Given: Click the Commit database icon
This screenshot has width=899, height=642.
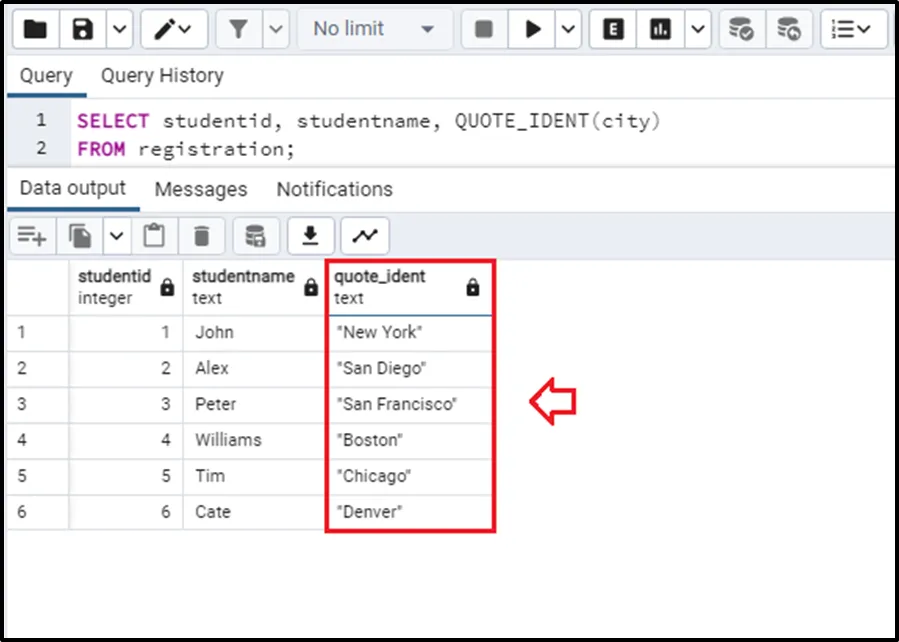Looking at the screenshot, I should click(741, 29).
